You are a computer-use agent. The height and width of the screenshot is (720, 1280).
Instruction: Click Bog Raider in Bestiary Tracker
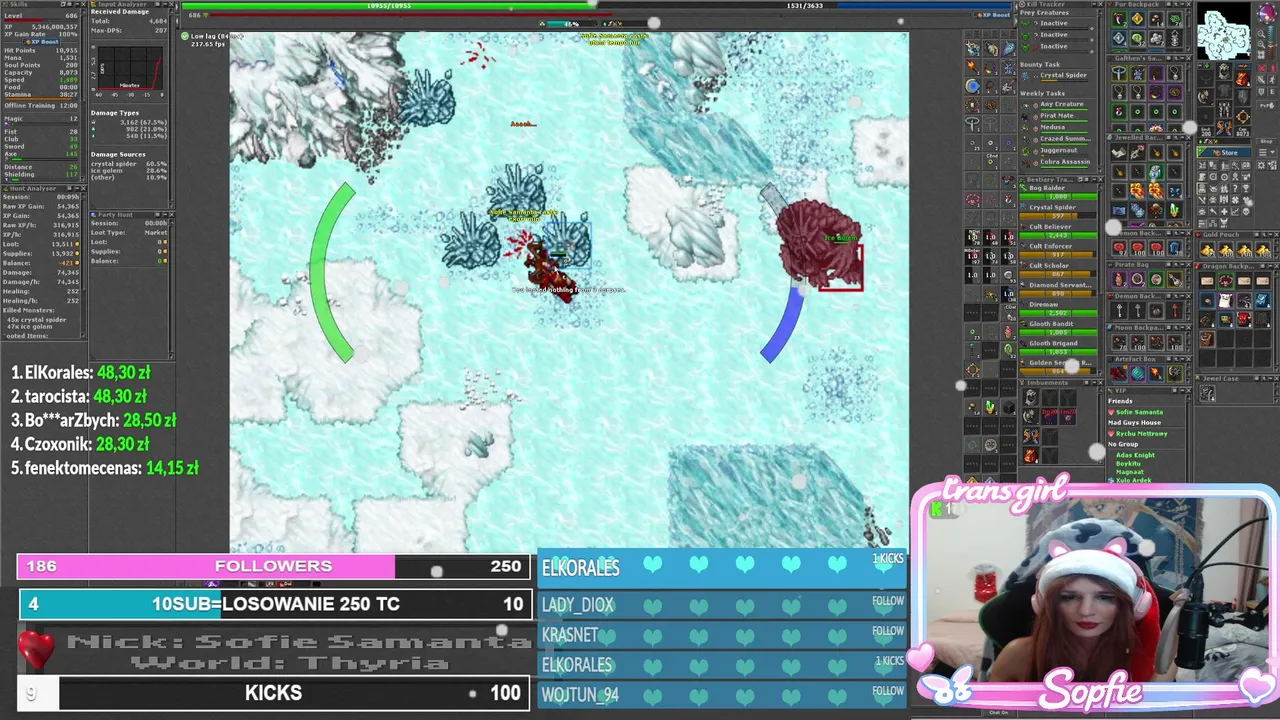click(x=1047, y=188)
